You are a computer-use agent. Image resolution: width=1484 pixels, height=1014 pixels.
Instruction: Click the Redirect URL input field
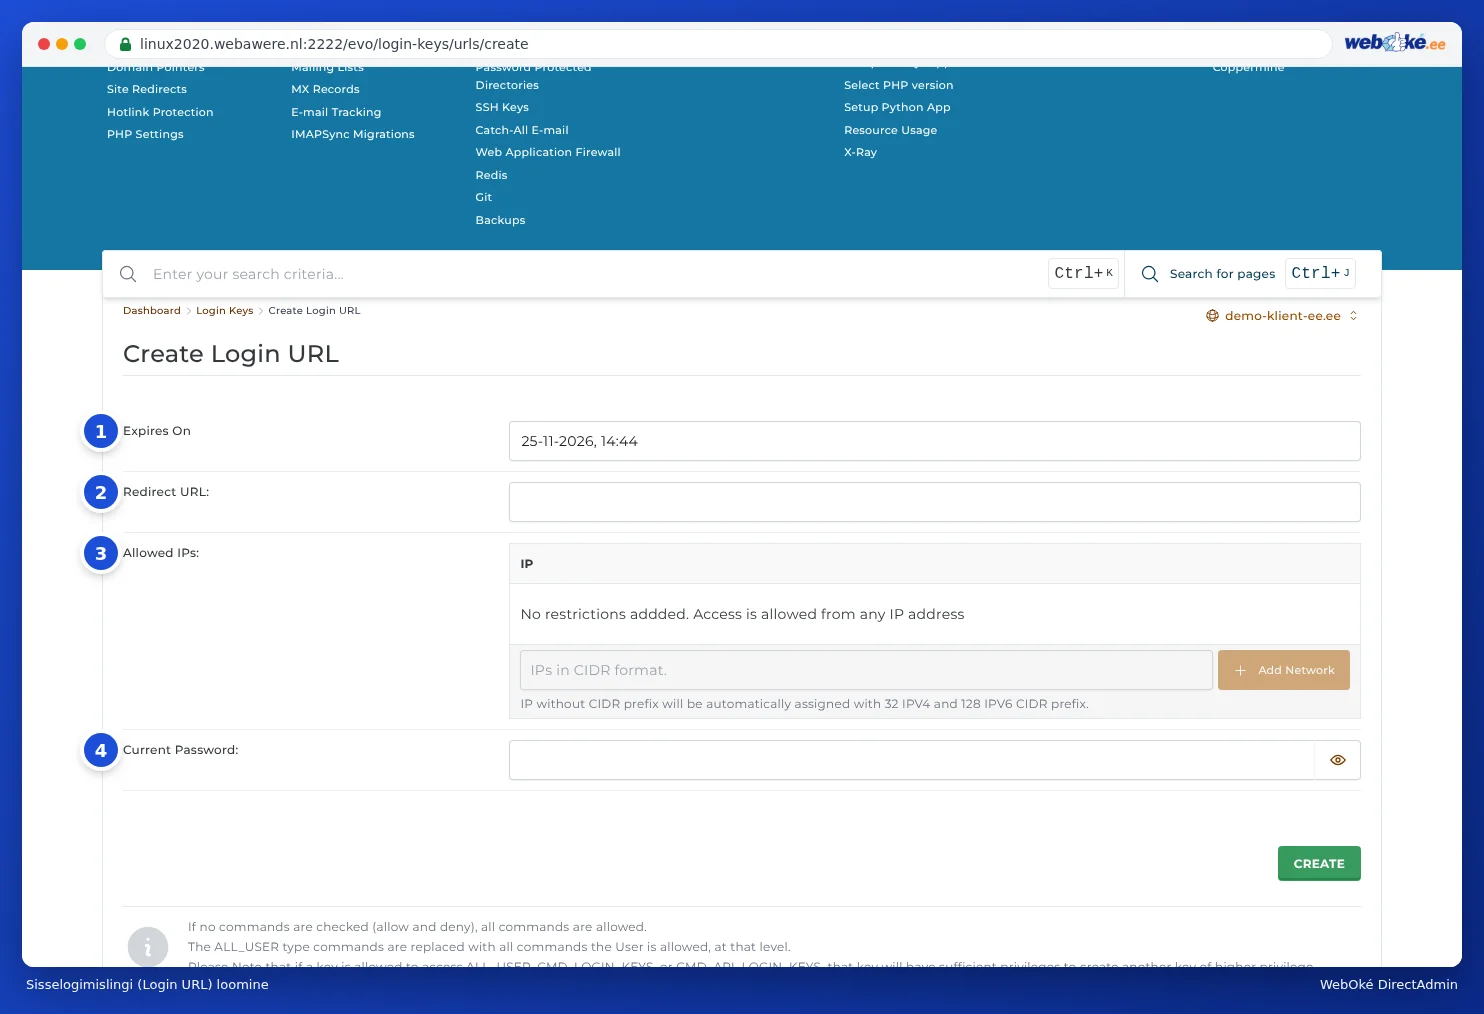[935, 502]
